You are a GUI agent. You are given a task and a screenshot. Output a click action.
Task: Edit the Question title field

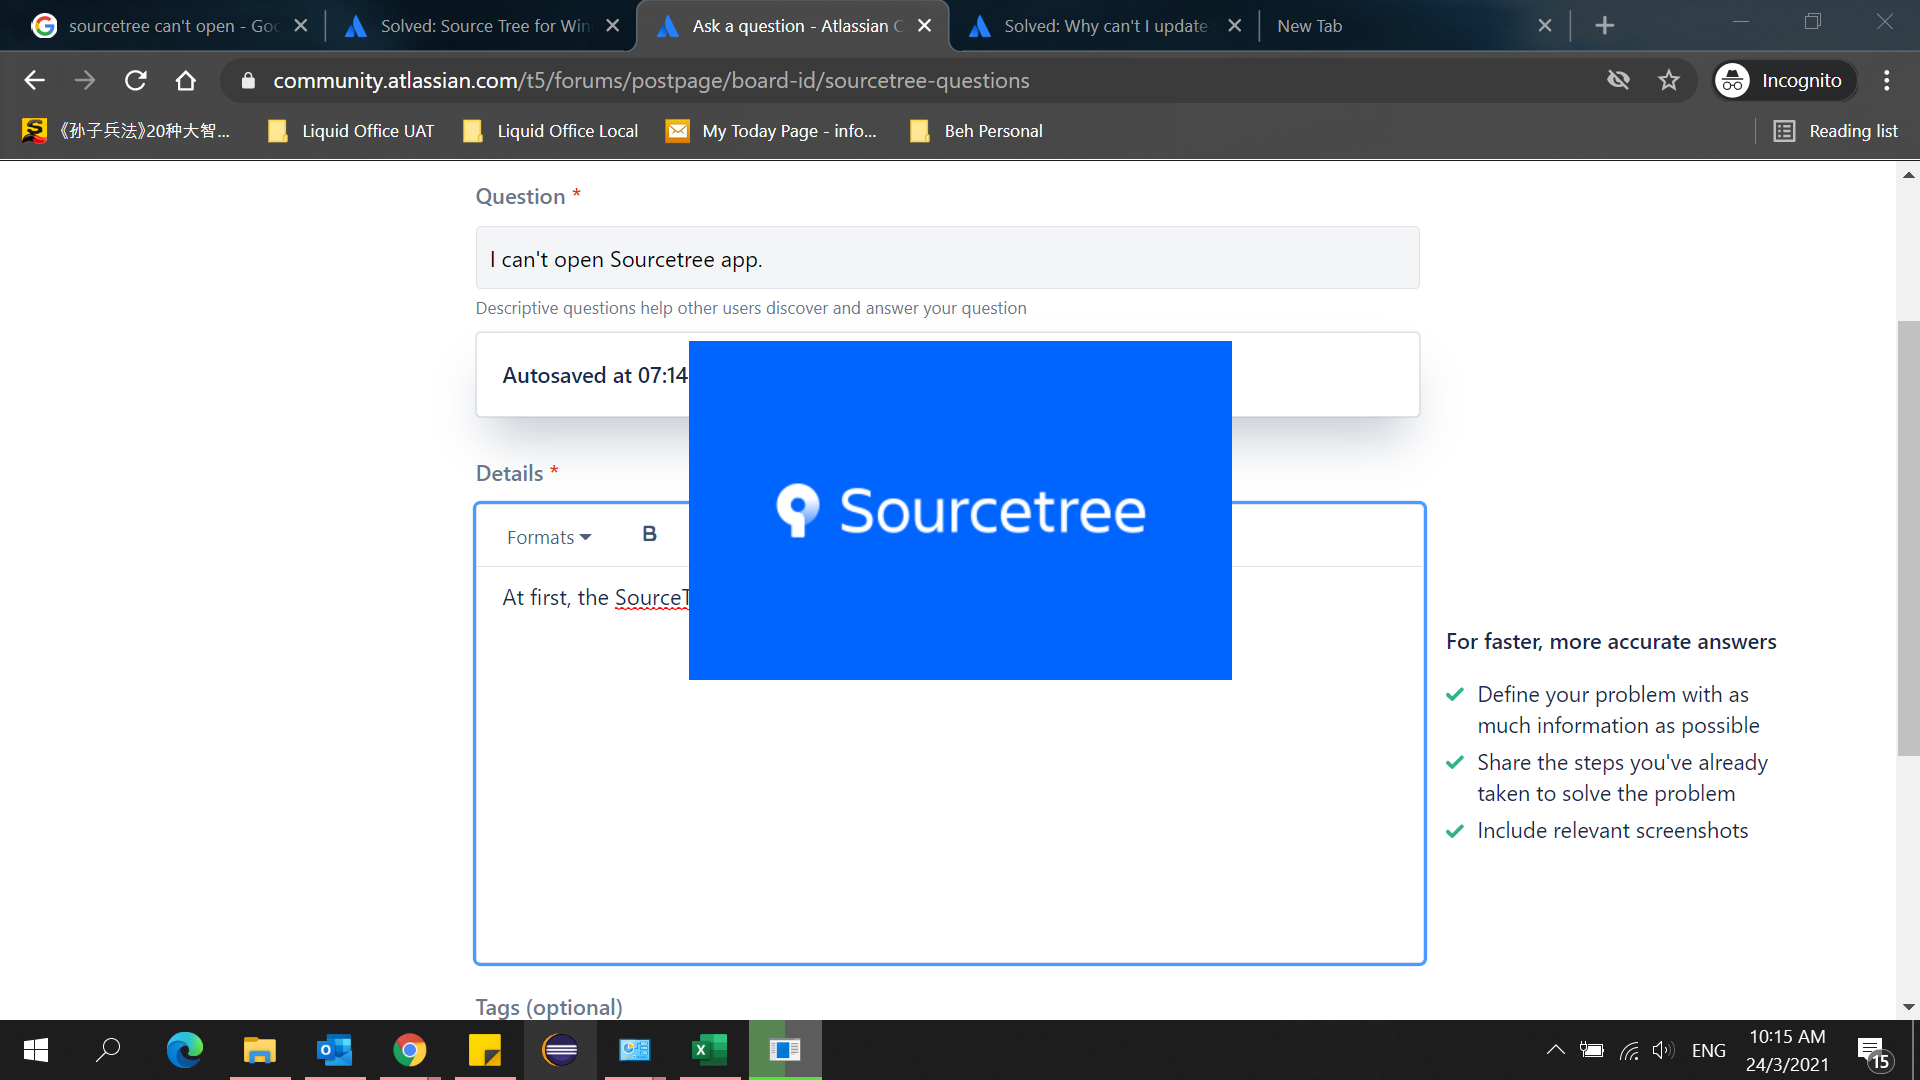[x=947, y=258]
